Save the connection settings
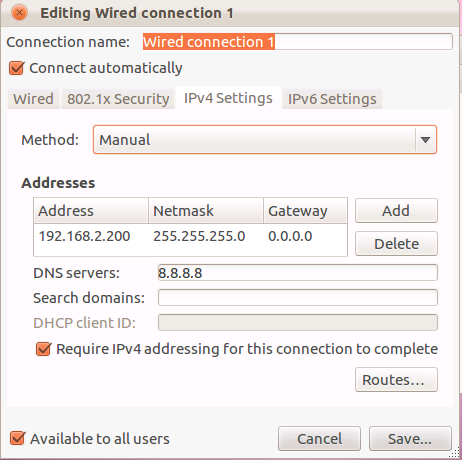 [410, 439]
